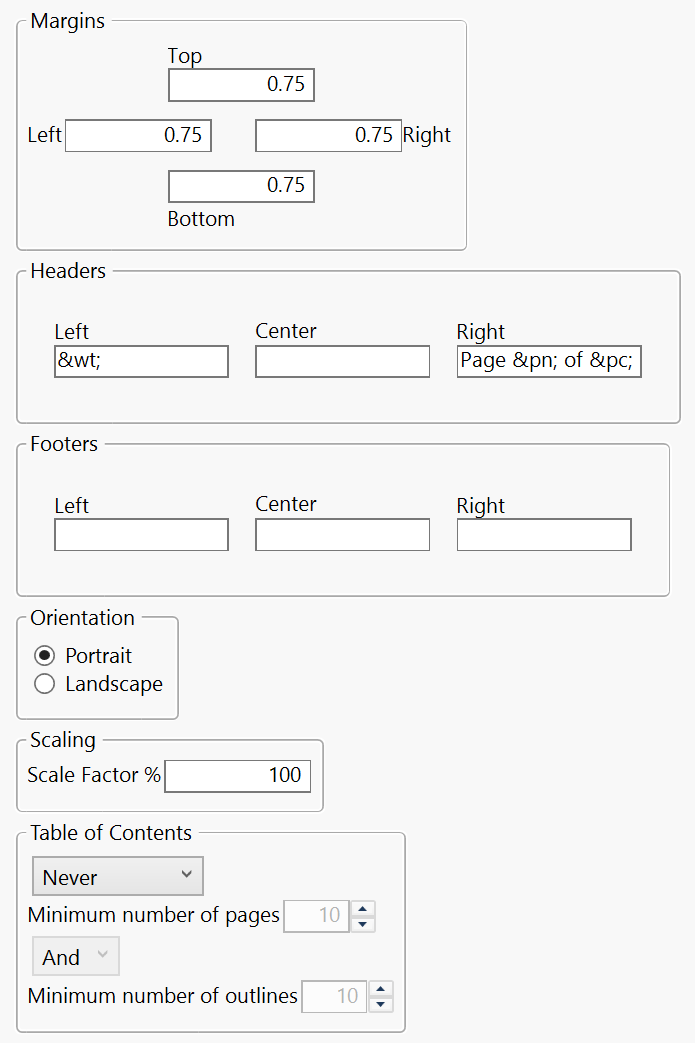
Task: Click the down arrow on Minimum number of outlines
Action: tap(380, 1003)
